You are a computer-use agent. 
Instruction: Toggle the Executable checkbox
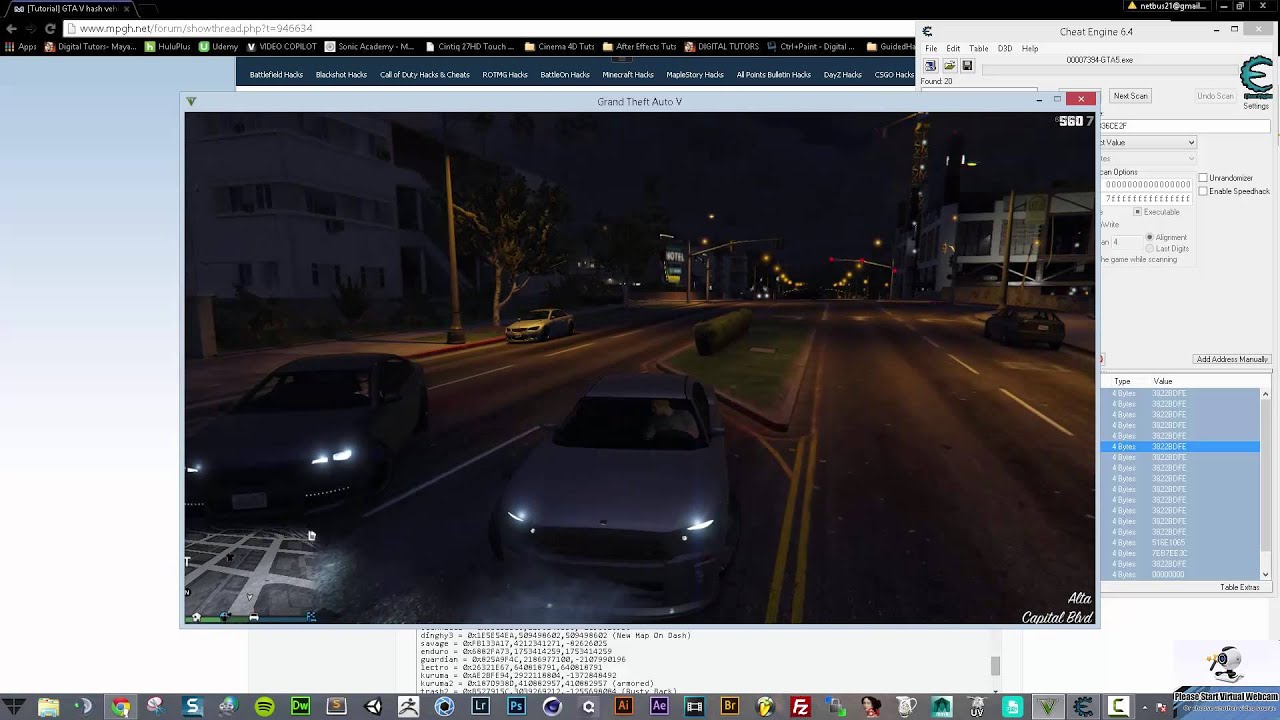[x=1138, y=212]
